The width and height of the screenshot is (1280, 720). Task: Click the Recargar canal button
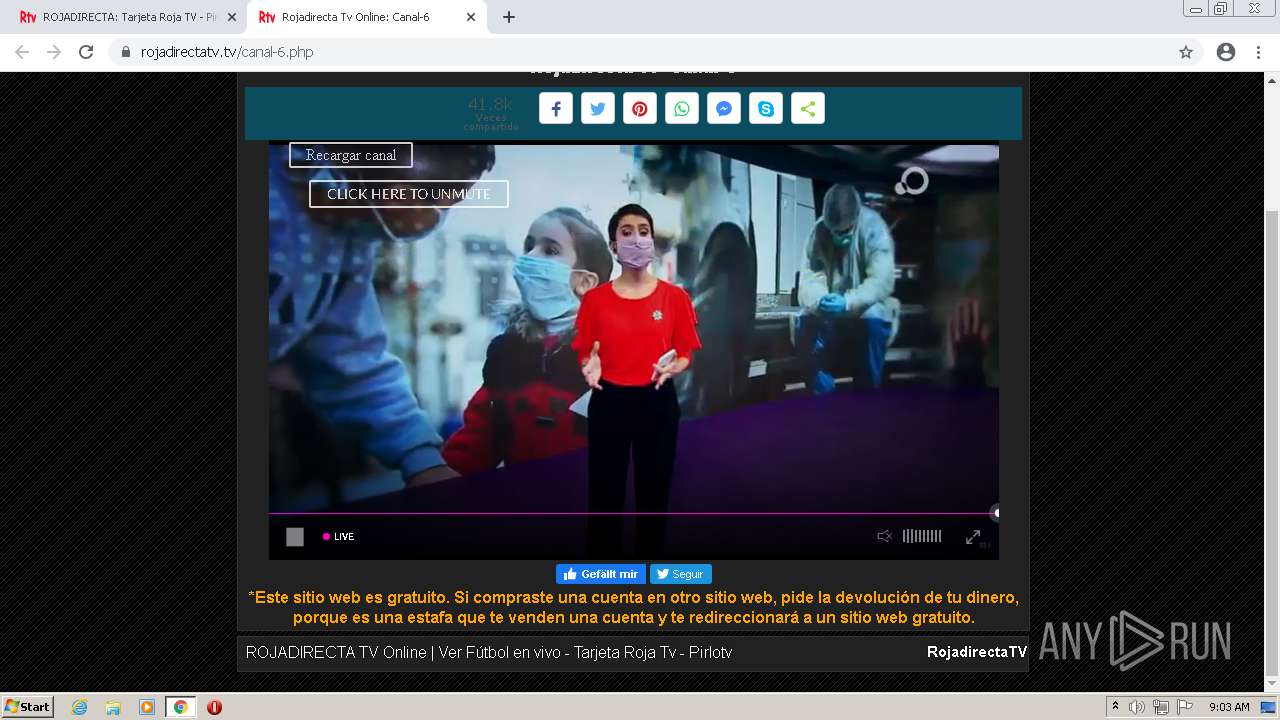point(351,155)
